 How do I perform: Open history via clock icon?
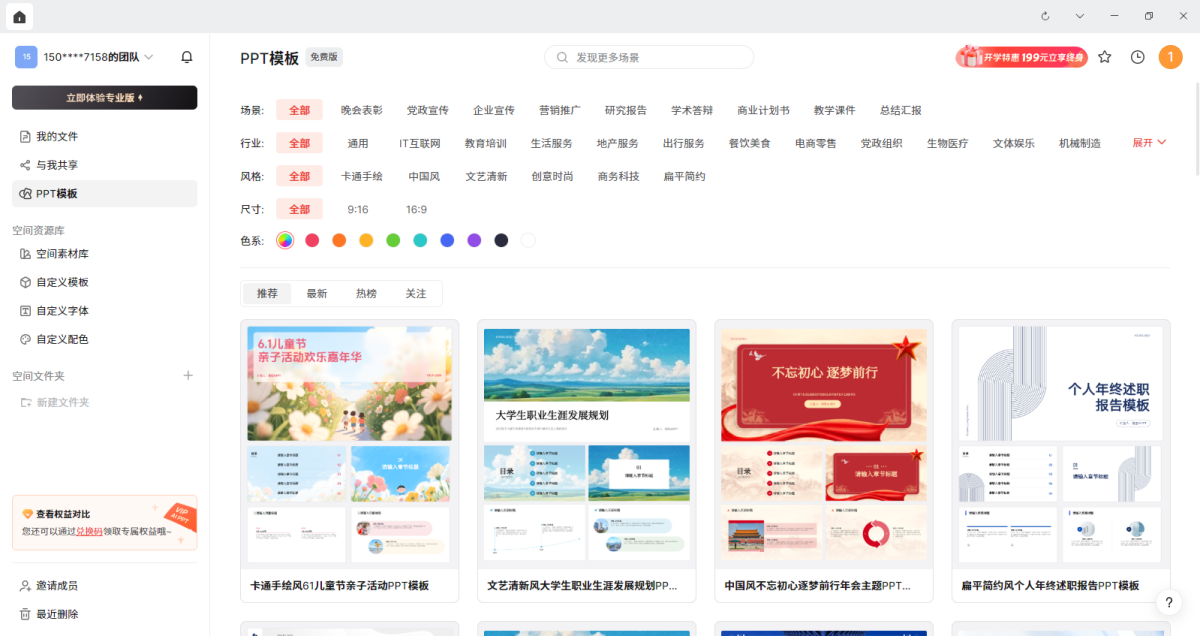point(1137,57)
